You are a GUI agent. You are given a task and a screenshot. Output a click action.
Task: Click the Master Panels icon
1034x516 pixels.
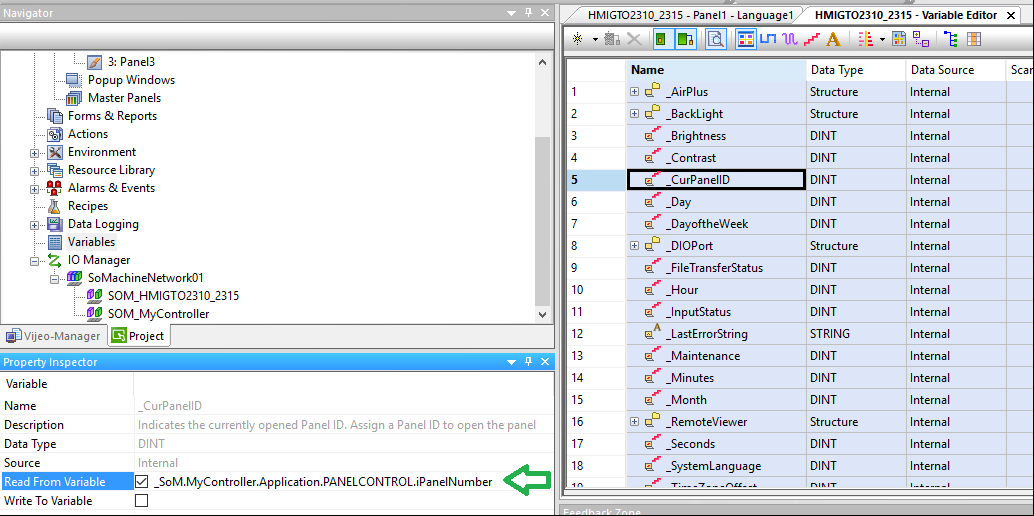[75, 98]
